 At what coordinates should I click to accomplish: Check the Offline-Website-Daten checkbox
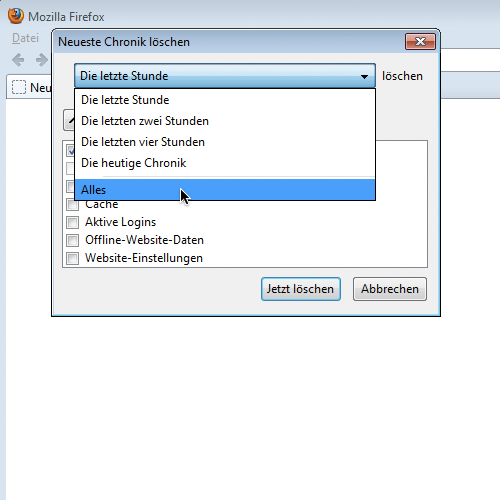pyautogui.click(x=72, y=240)
